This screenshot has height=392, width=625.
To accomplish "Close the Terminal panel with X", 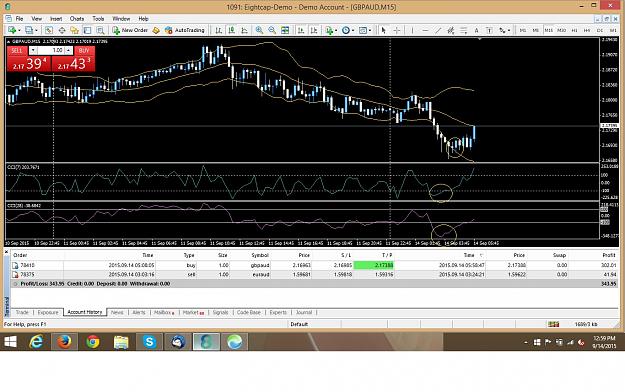I will (x=6, y=252).
